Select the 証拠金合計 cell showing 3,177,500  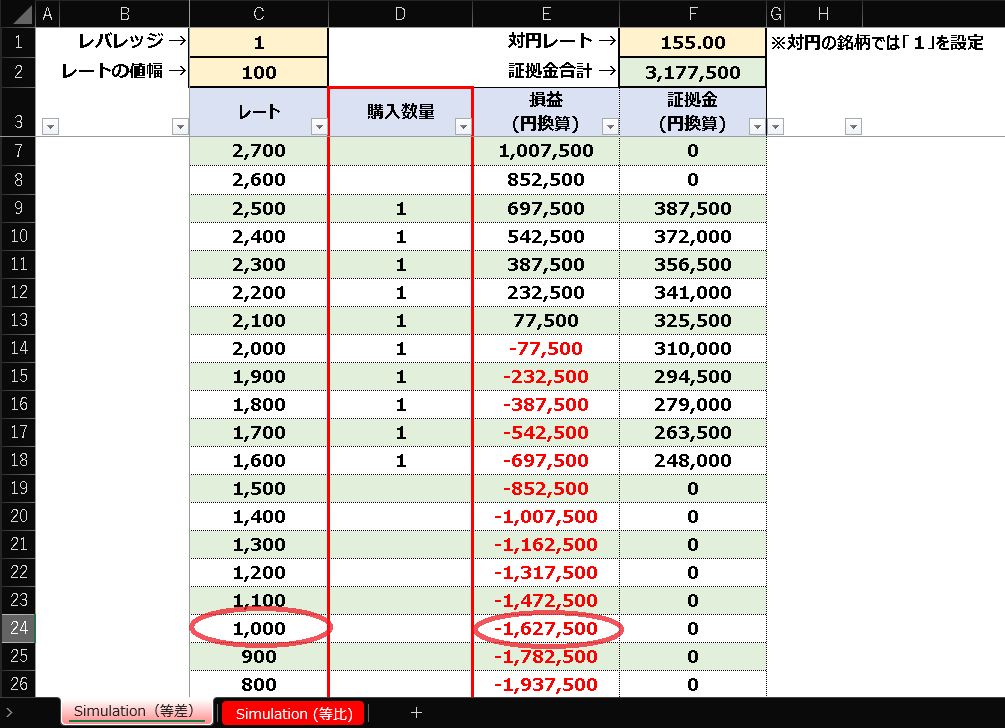693,72
